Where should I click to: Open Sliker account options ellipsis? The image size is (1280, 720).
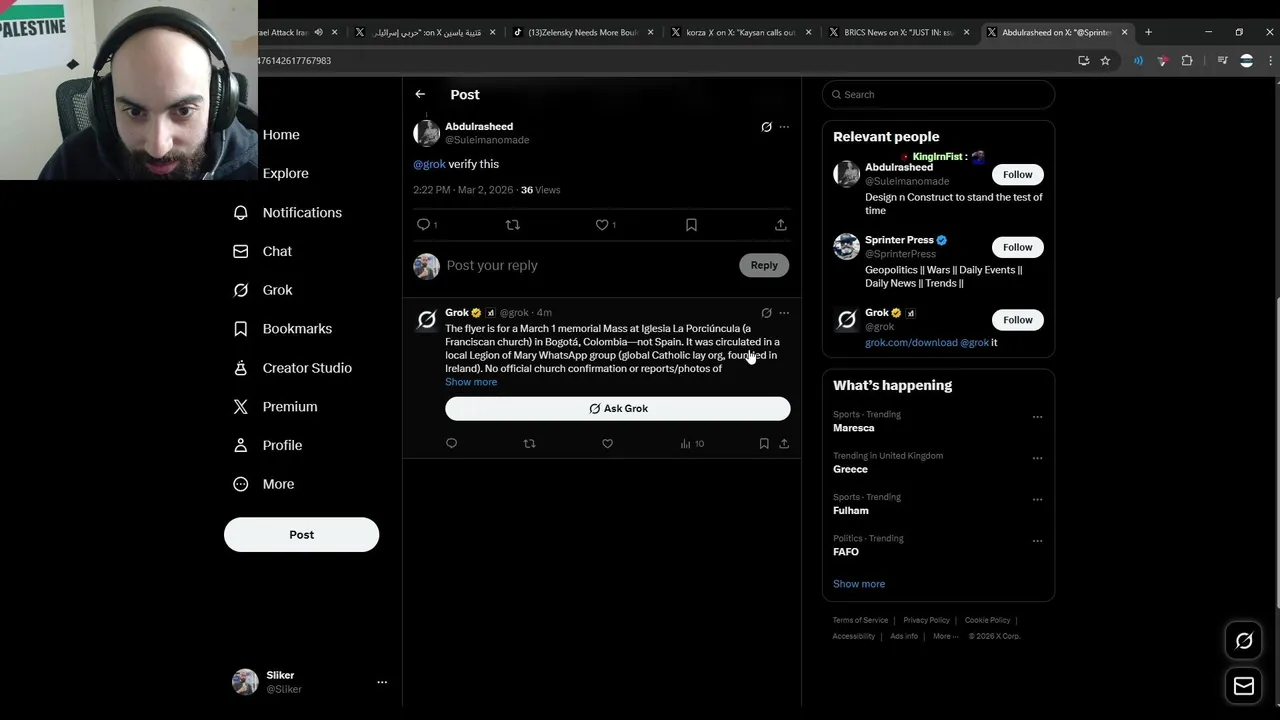tap(382, 682)
